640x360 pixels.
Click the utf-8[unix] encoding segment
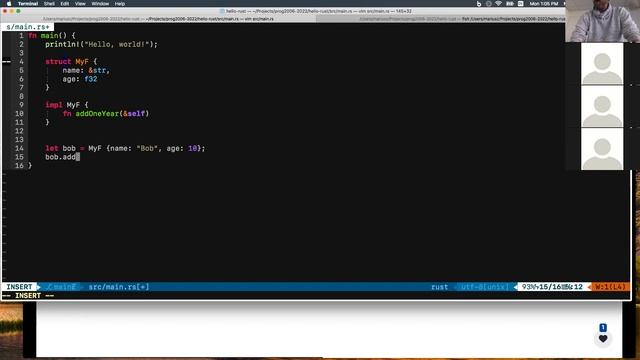tap(484, 287)
